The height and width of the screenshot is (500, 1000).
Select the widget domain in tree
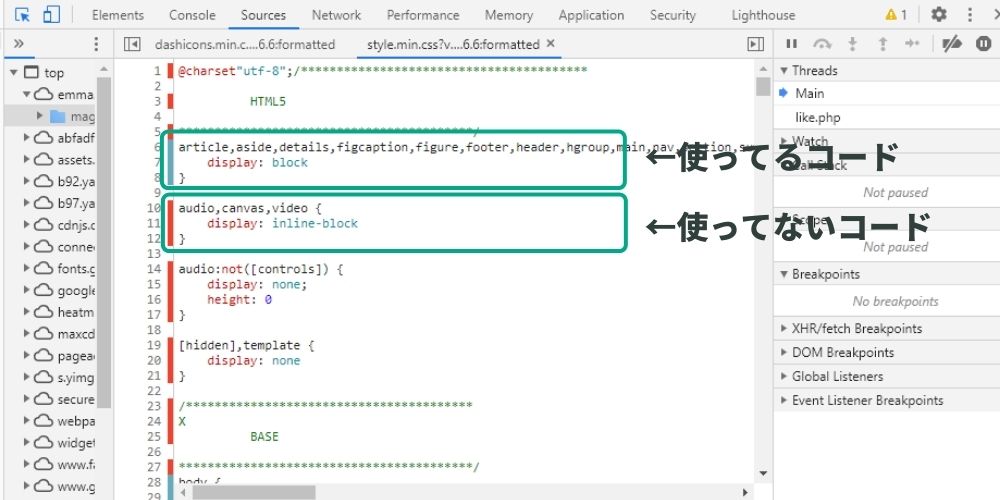(76, 443)
